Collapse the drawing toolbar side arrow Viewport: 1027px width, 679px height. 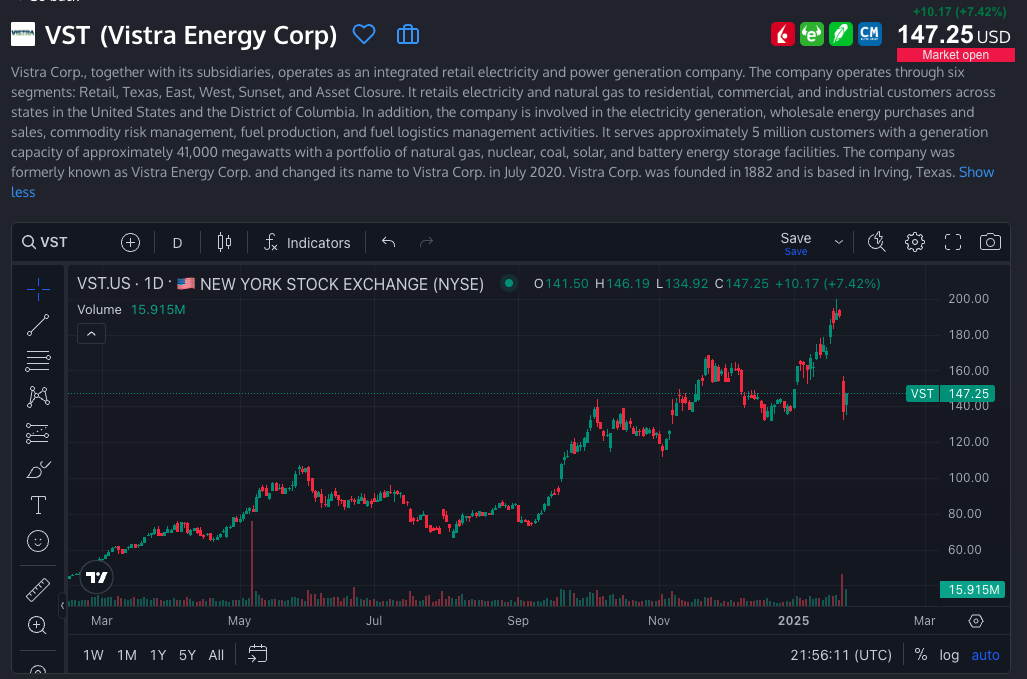[62, 606]
